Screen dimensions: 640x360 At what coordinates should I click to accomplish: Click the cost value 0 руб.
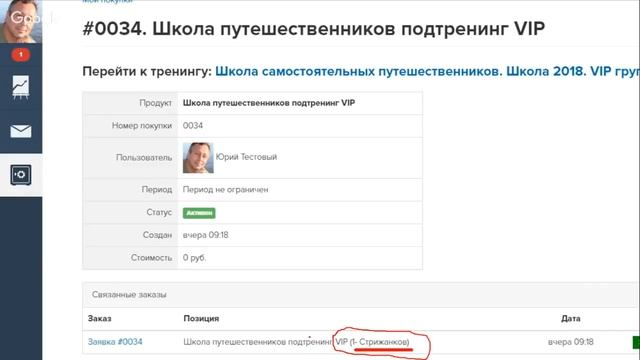pyautogui.click(x=194, y=258)
